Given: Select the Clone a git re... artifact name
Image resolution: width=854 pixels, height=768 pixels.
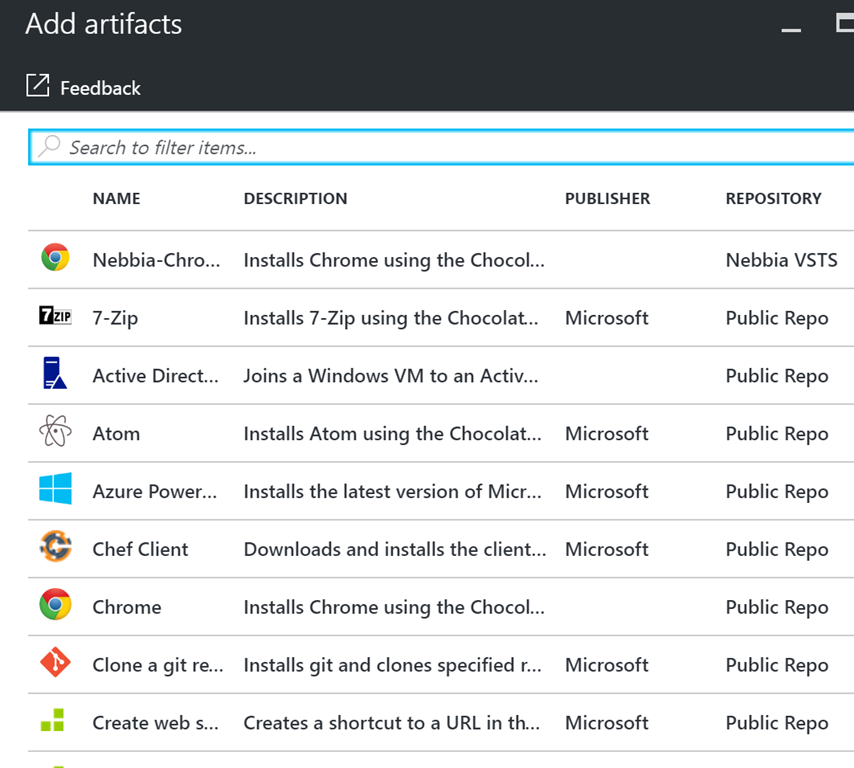Looking at the screenshot, I should click(158, 665).
